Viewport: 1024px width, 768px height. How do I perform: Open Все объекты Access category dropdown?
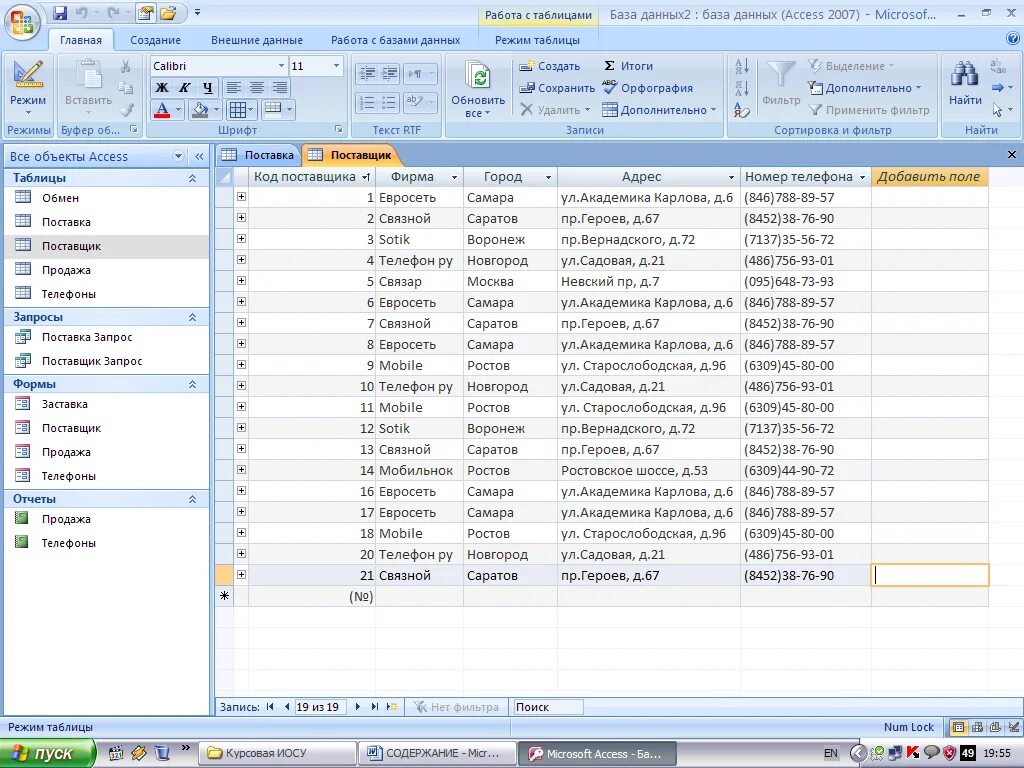(178, 156)
